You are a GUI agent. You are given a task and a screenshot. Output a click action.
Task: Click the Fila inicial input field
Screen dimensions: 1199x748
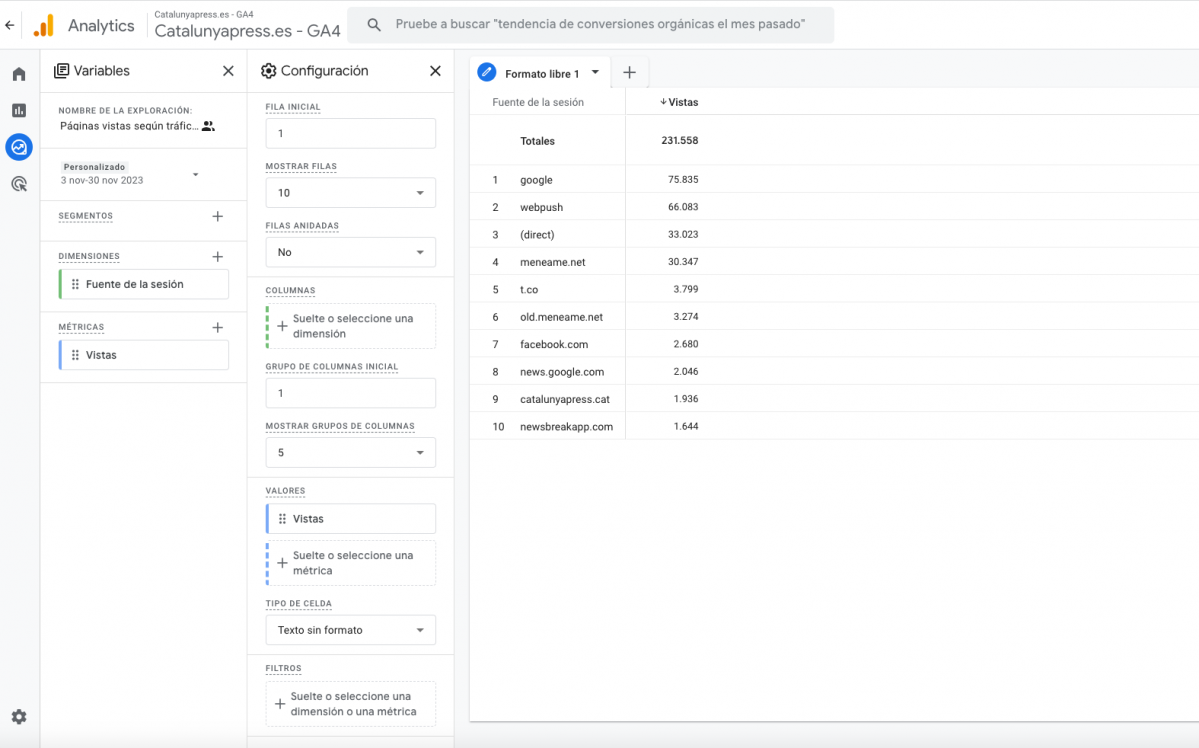click(x=350, y=133)
